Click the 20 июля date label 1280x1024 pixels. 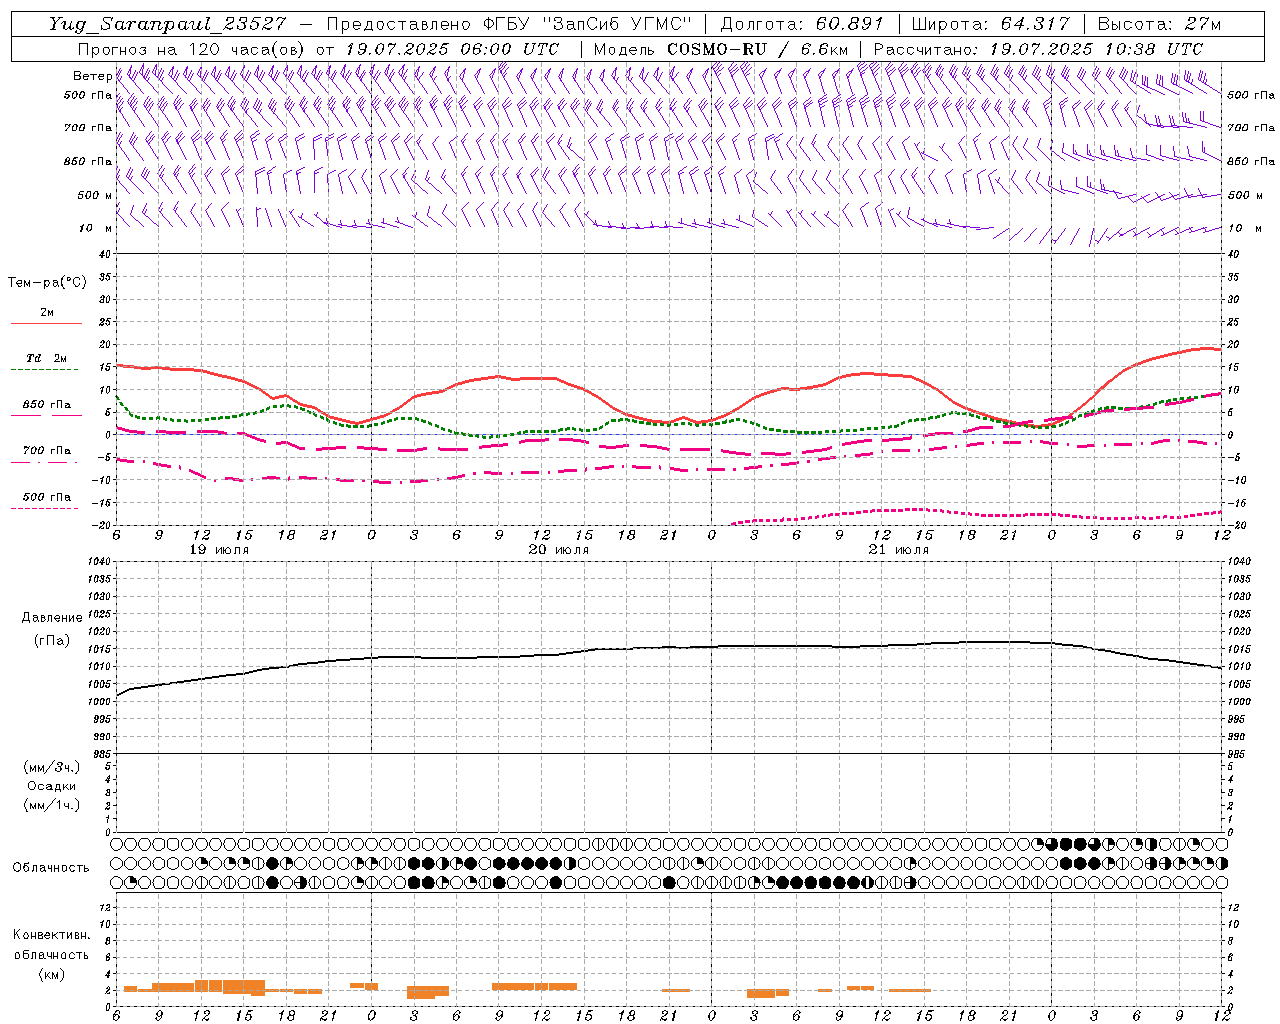pyautogui.click(x=559, y=550)
